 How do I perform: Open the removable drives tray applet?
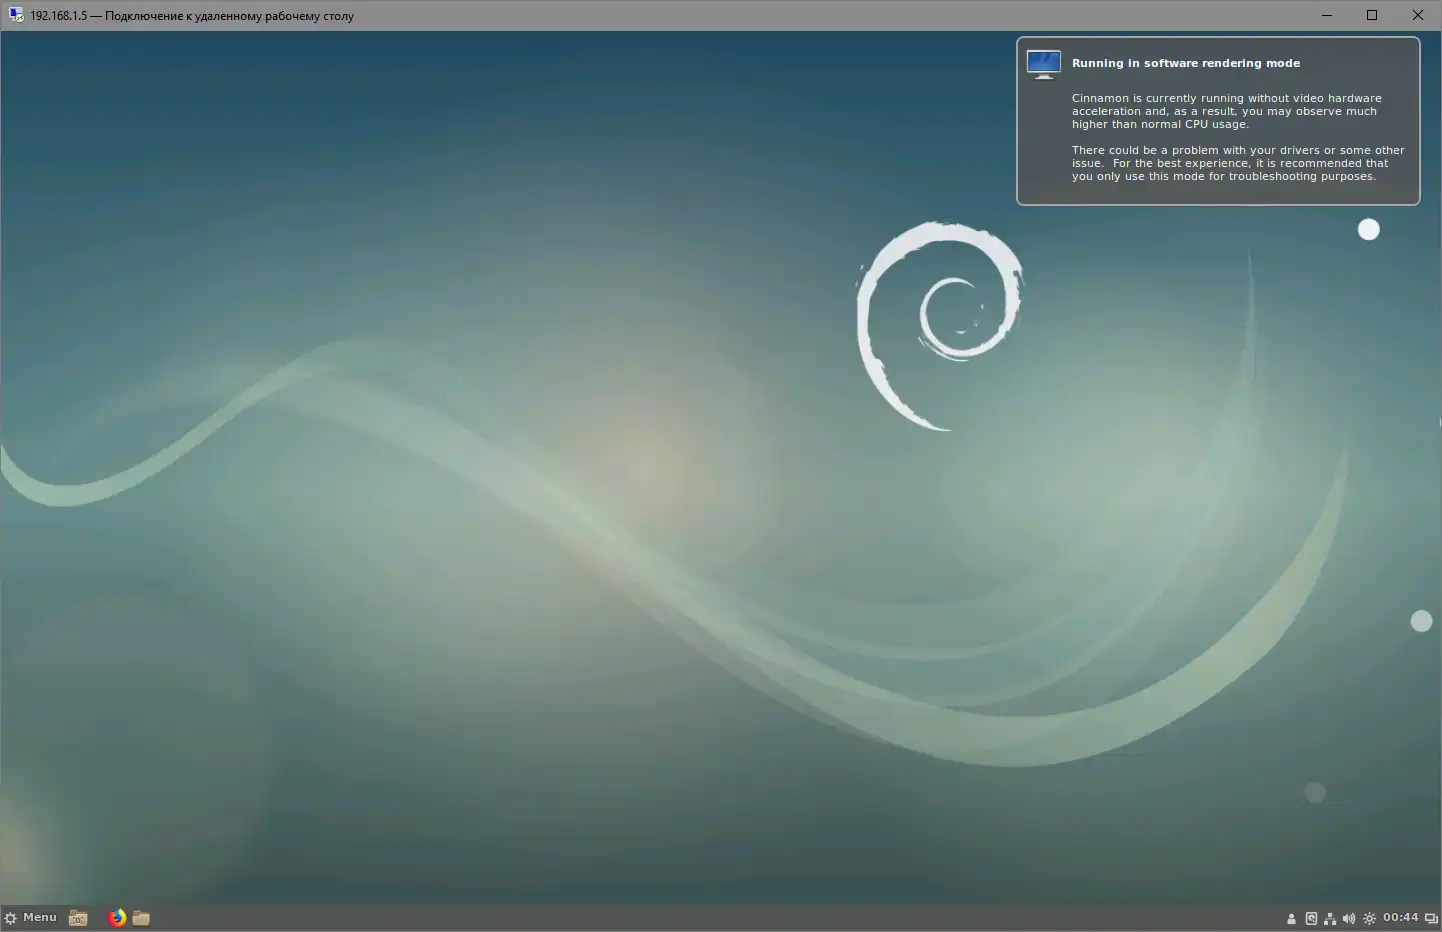(x=1311, y=918)
